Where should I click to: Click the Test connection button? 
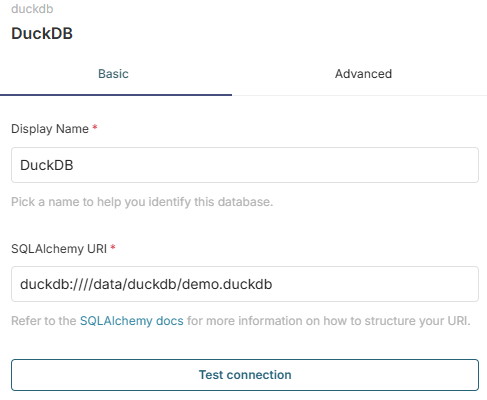point(245,375)
